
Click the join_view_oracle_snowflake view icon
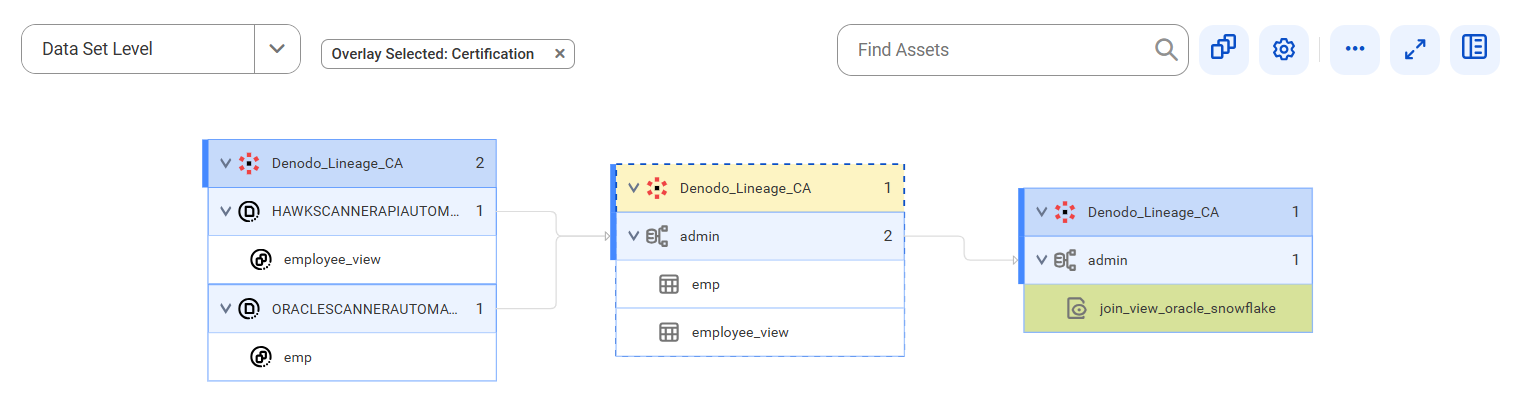(x=1077, y=308)
